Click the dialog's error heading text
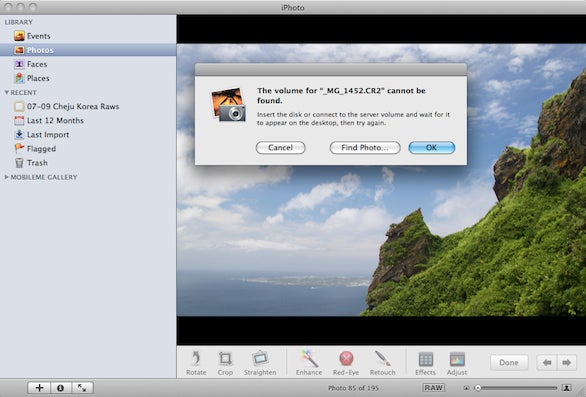The width and height of the screenshot is (586, 397). 341,95
